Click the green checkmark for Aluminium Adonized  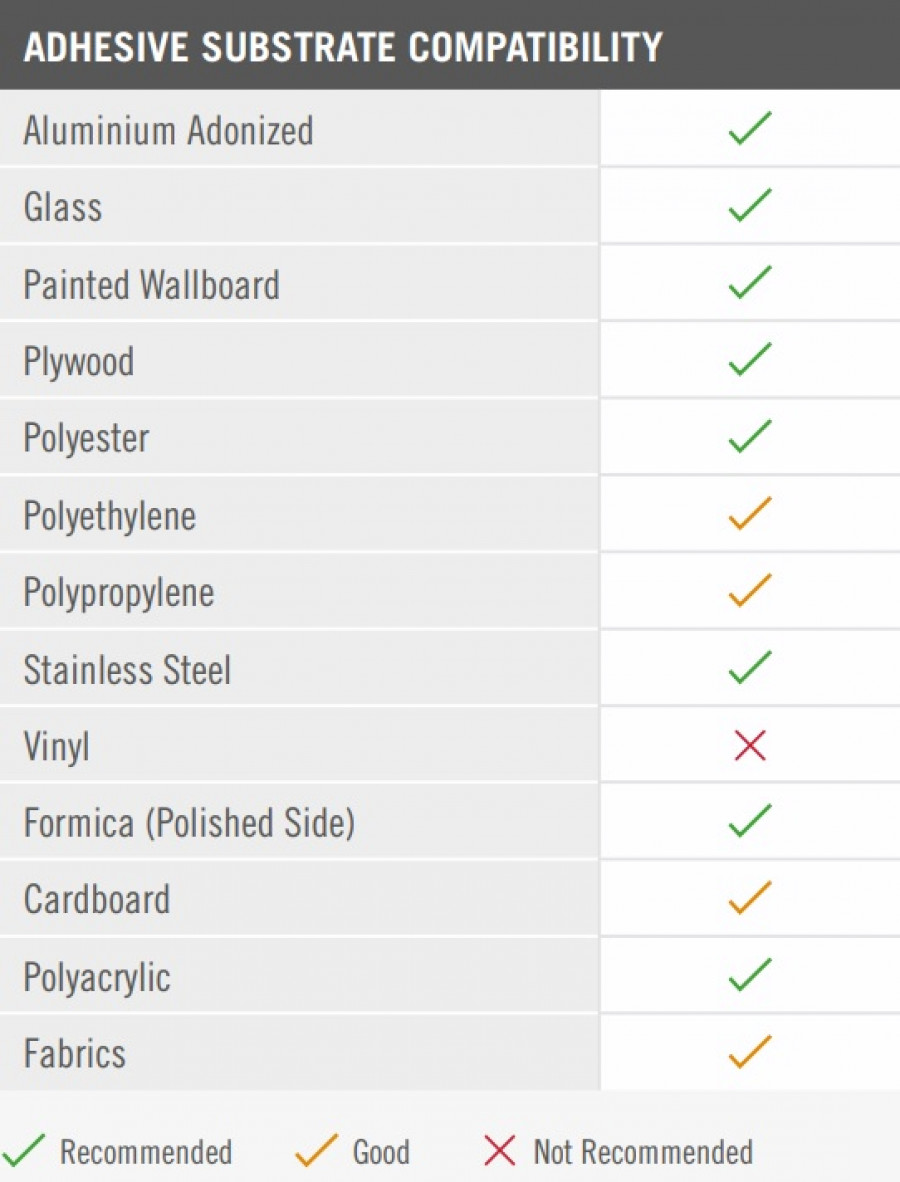750,127
